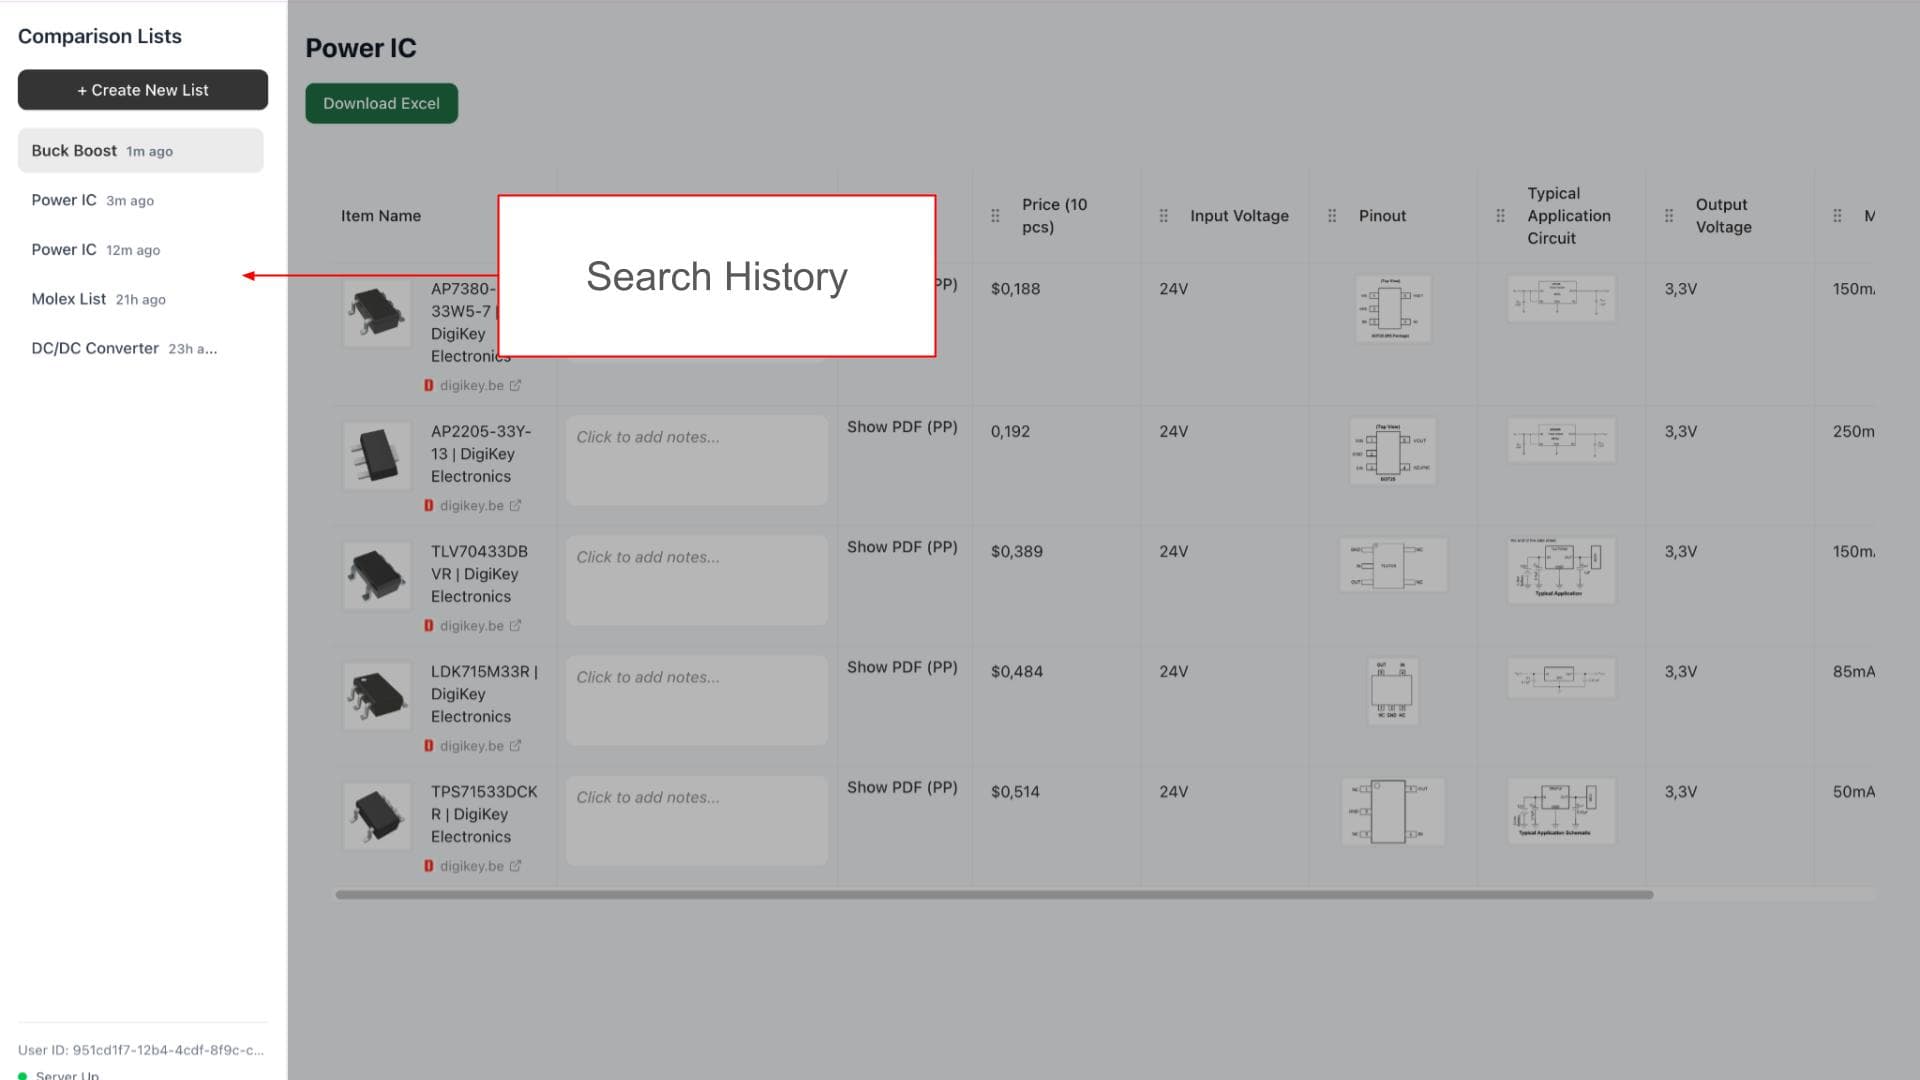1920x1080 pixels.
Task: Click the drag handle beside Pinout header
Action: coord(1331,215)
